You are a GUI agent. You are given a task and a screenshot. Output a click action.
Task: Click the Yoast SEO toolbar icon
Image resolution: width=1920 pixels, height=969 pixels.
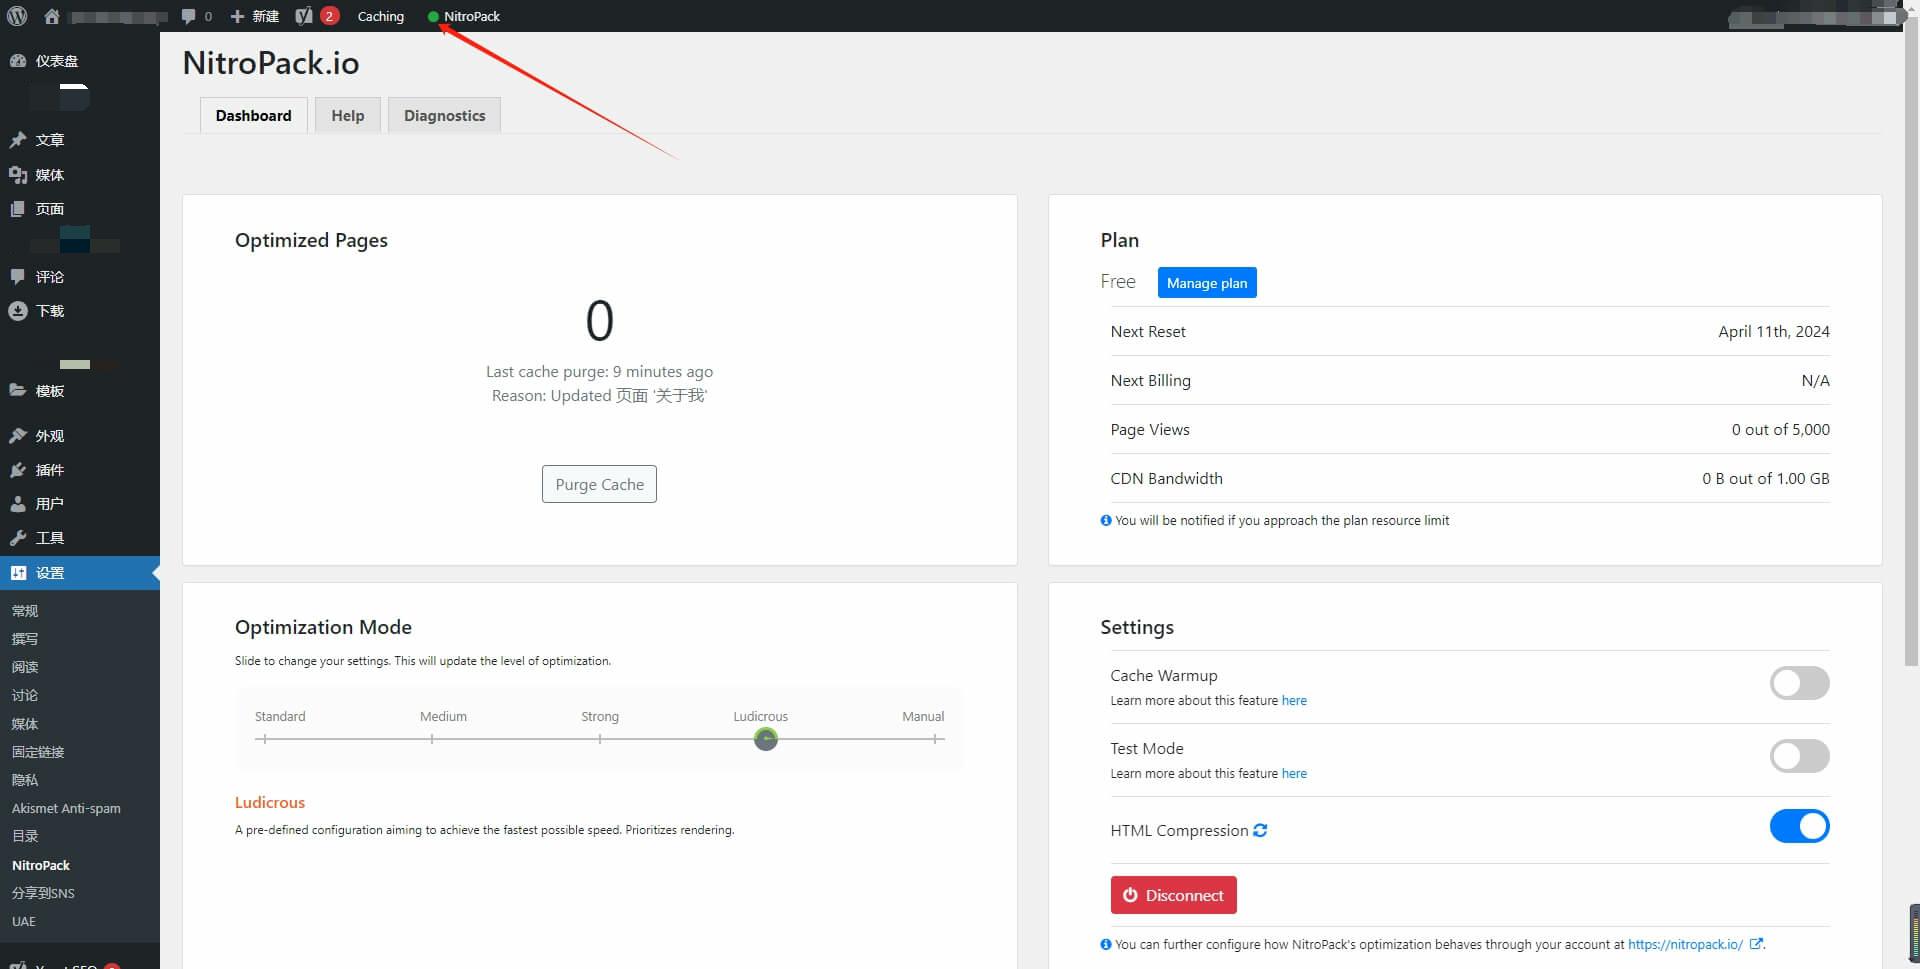(x=305, y=16)
